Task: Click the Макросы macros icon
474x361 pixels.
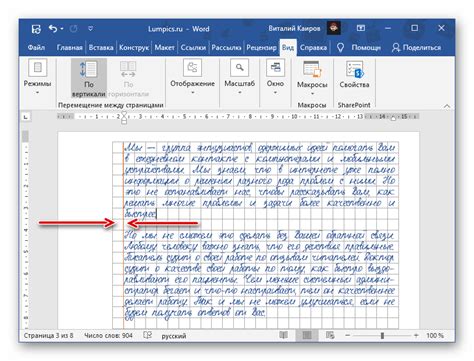Action: pyautogui.click(x=312, y=69)
